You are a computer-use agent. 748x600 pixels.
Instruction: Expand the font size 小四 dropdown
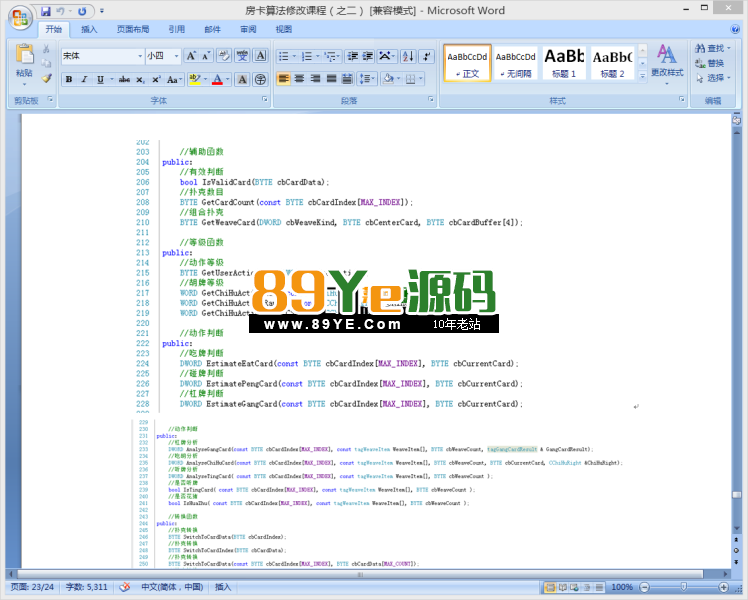[177, 56]
